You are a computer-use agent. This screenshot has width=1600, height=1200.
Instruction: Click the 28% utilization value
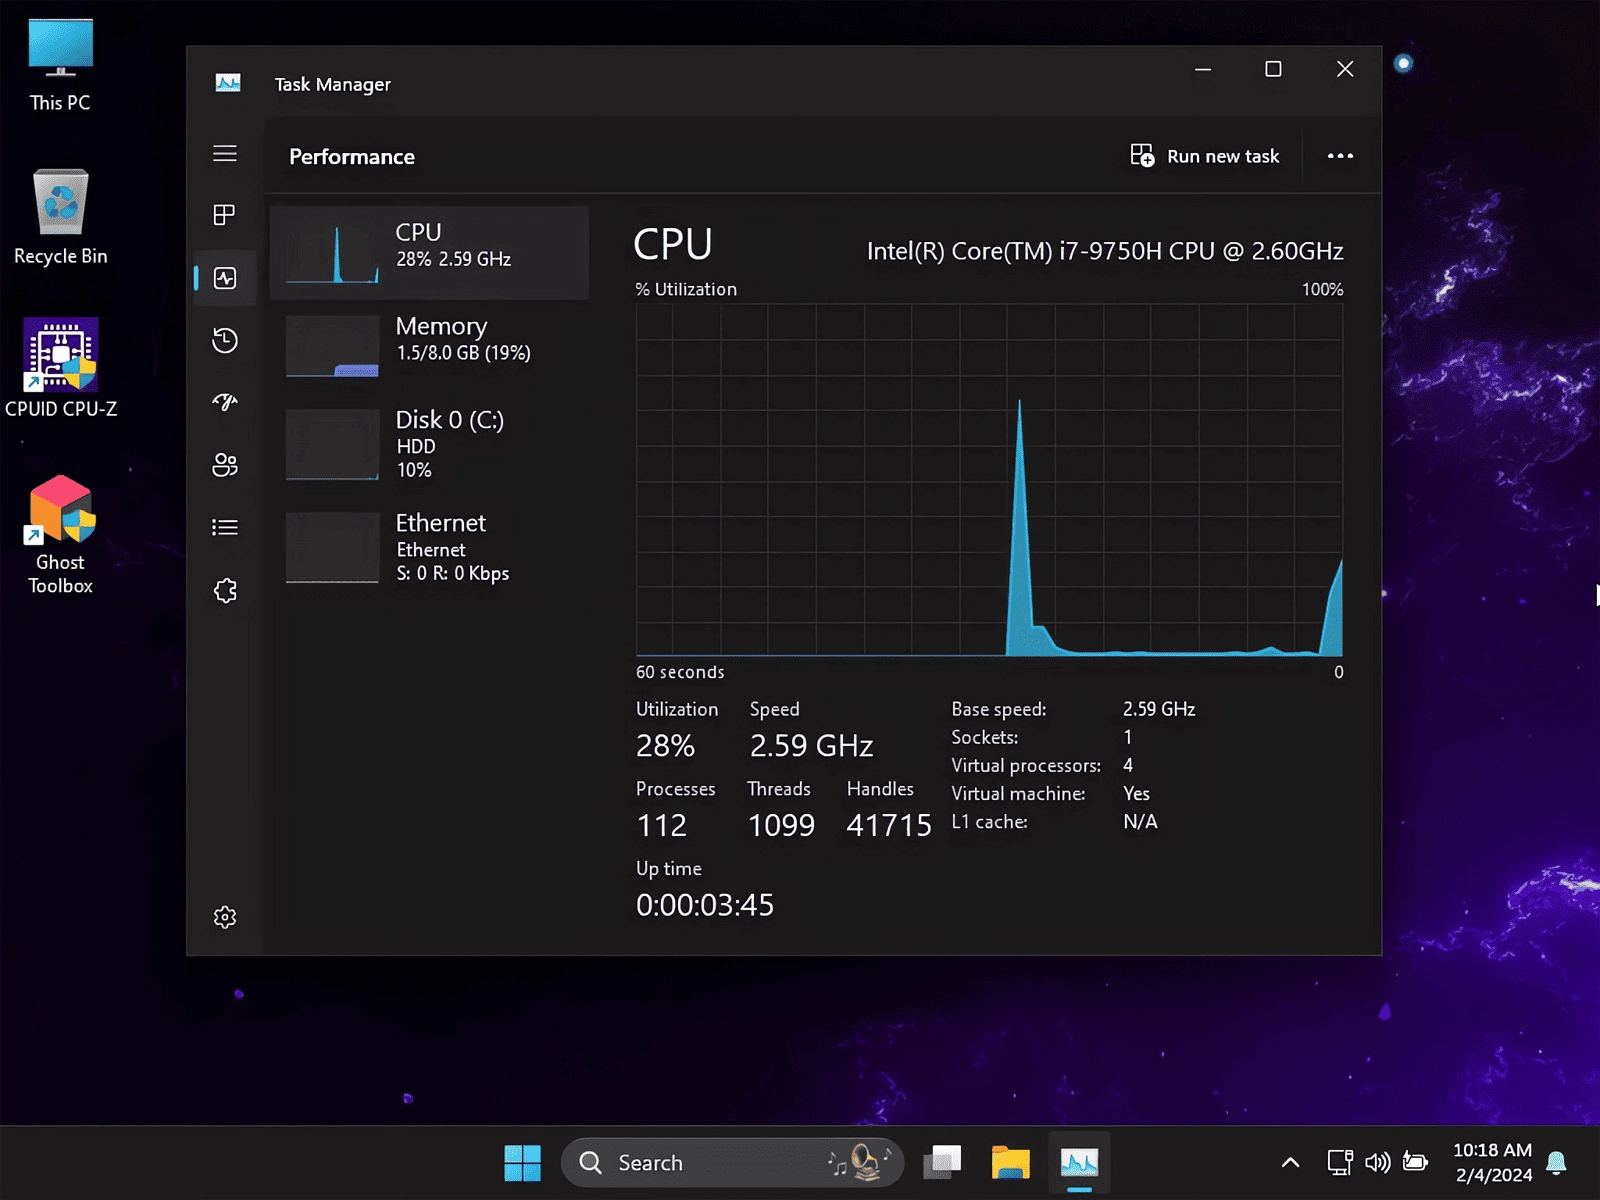(665, 746)
